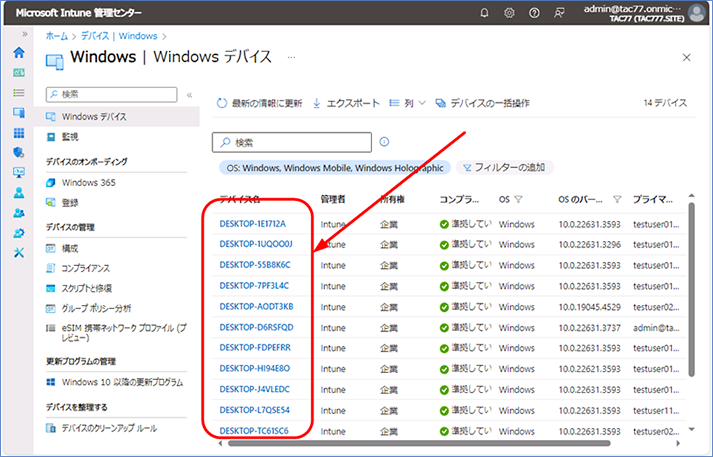The image size is (713, 457).
Task: Open notifications bell icon
Action: pyautogui.click(x=484, y=13)
